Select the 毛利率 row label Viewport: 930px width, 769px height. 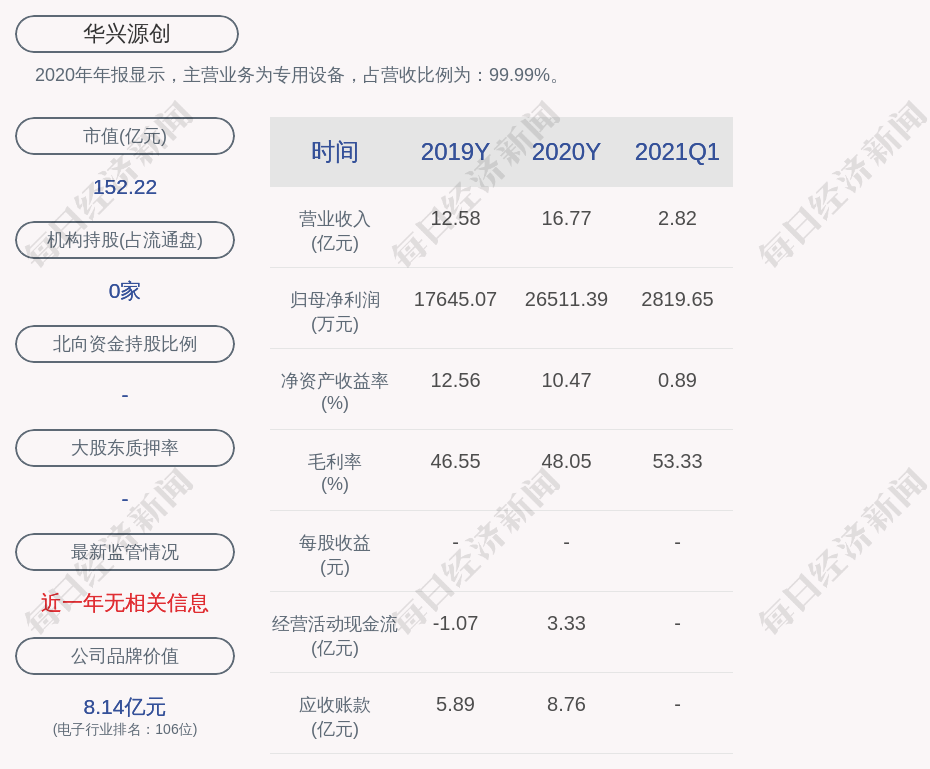[334, 473]
